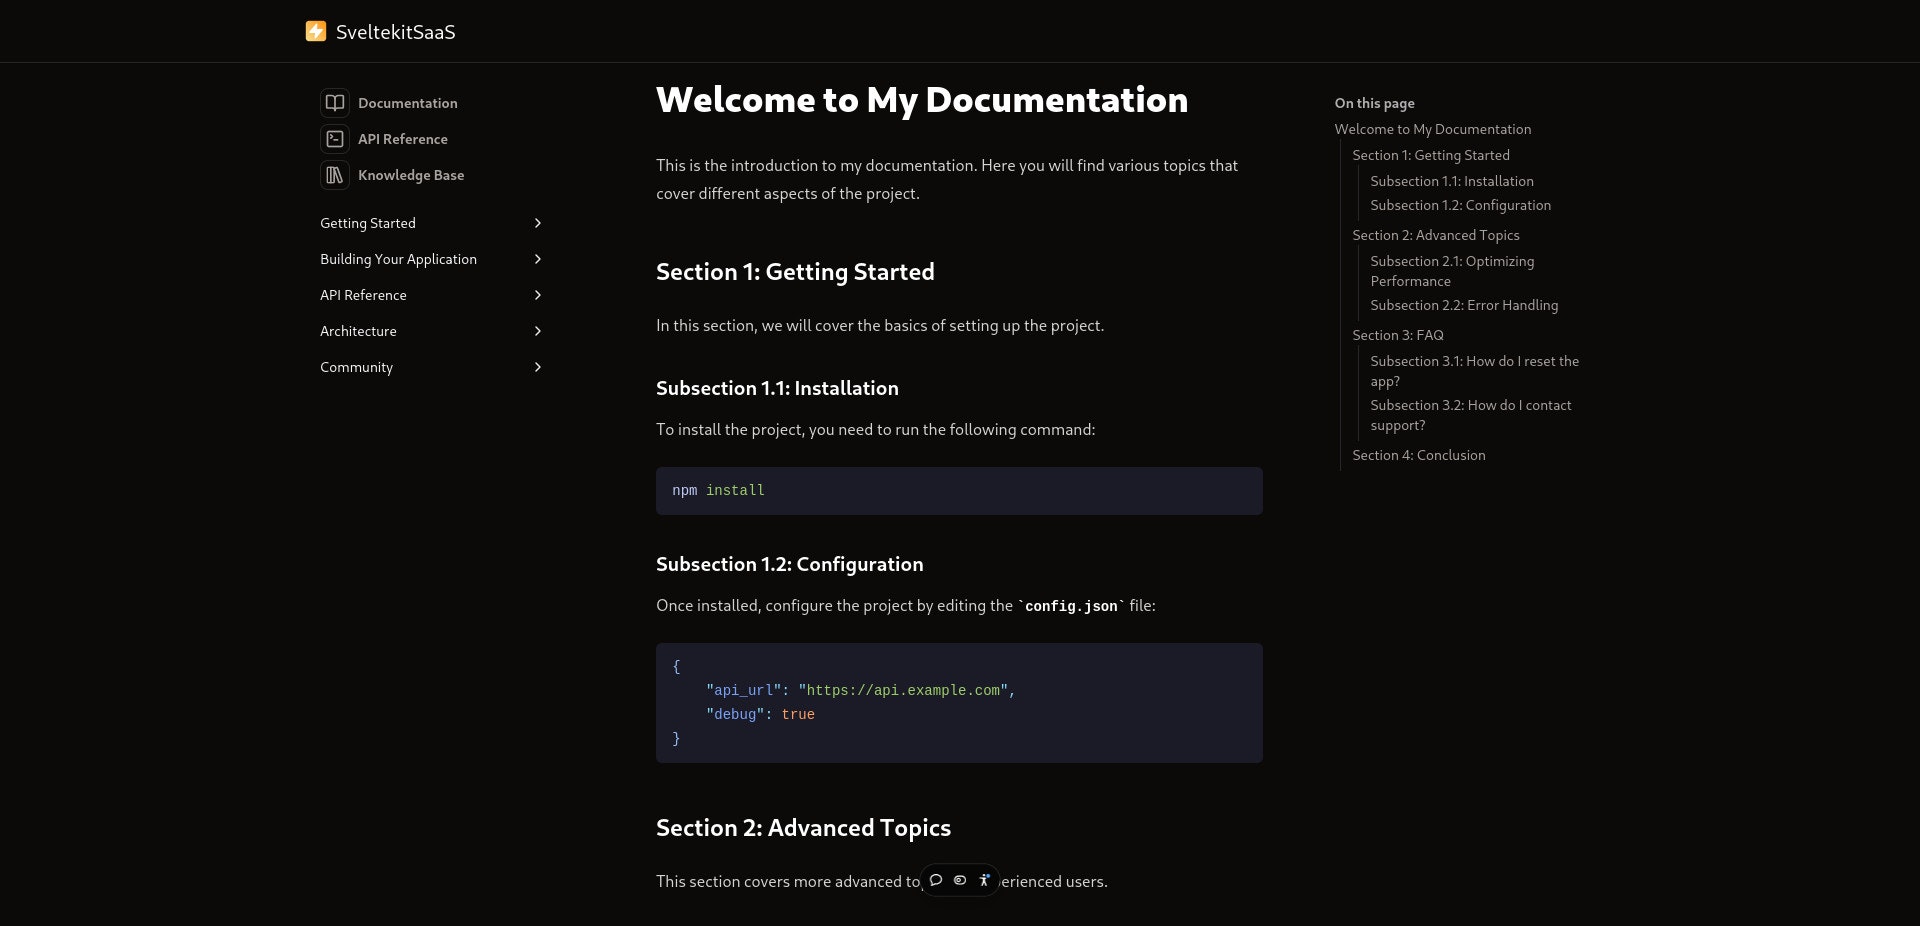
Task: Click the Section 2: Advanced Topics article heading
Action: click(x=803, y=828)
